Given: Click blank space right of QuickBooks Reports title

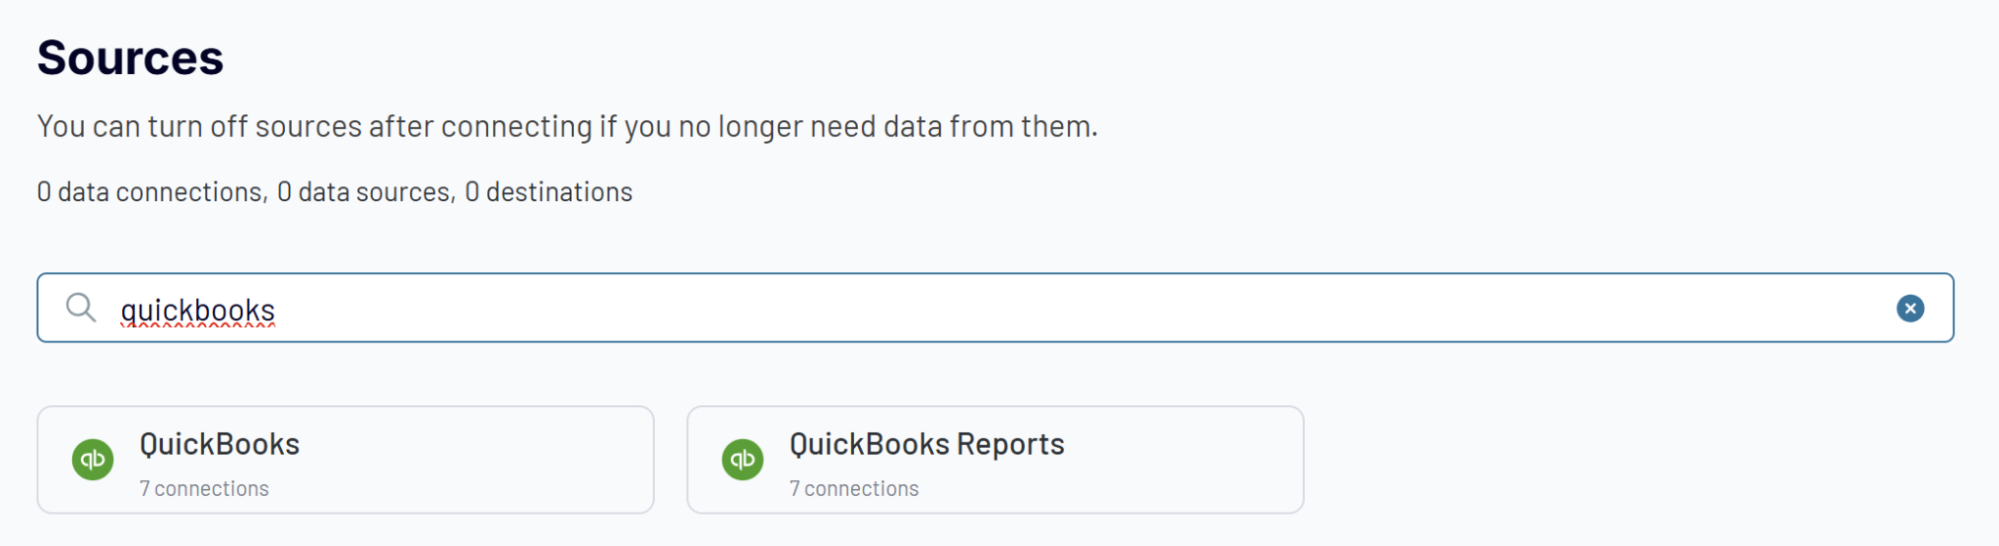Looking at the screenshot, I should (x=1180, y=445).
